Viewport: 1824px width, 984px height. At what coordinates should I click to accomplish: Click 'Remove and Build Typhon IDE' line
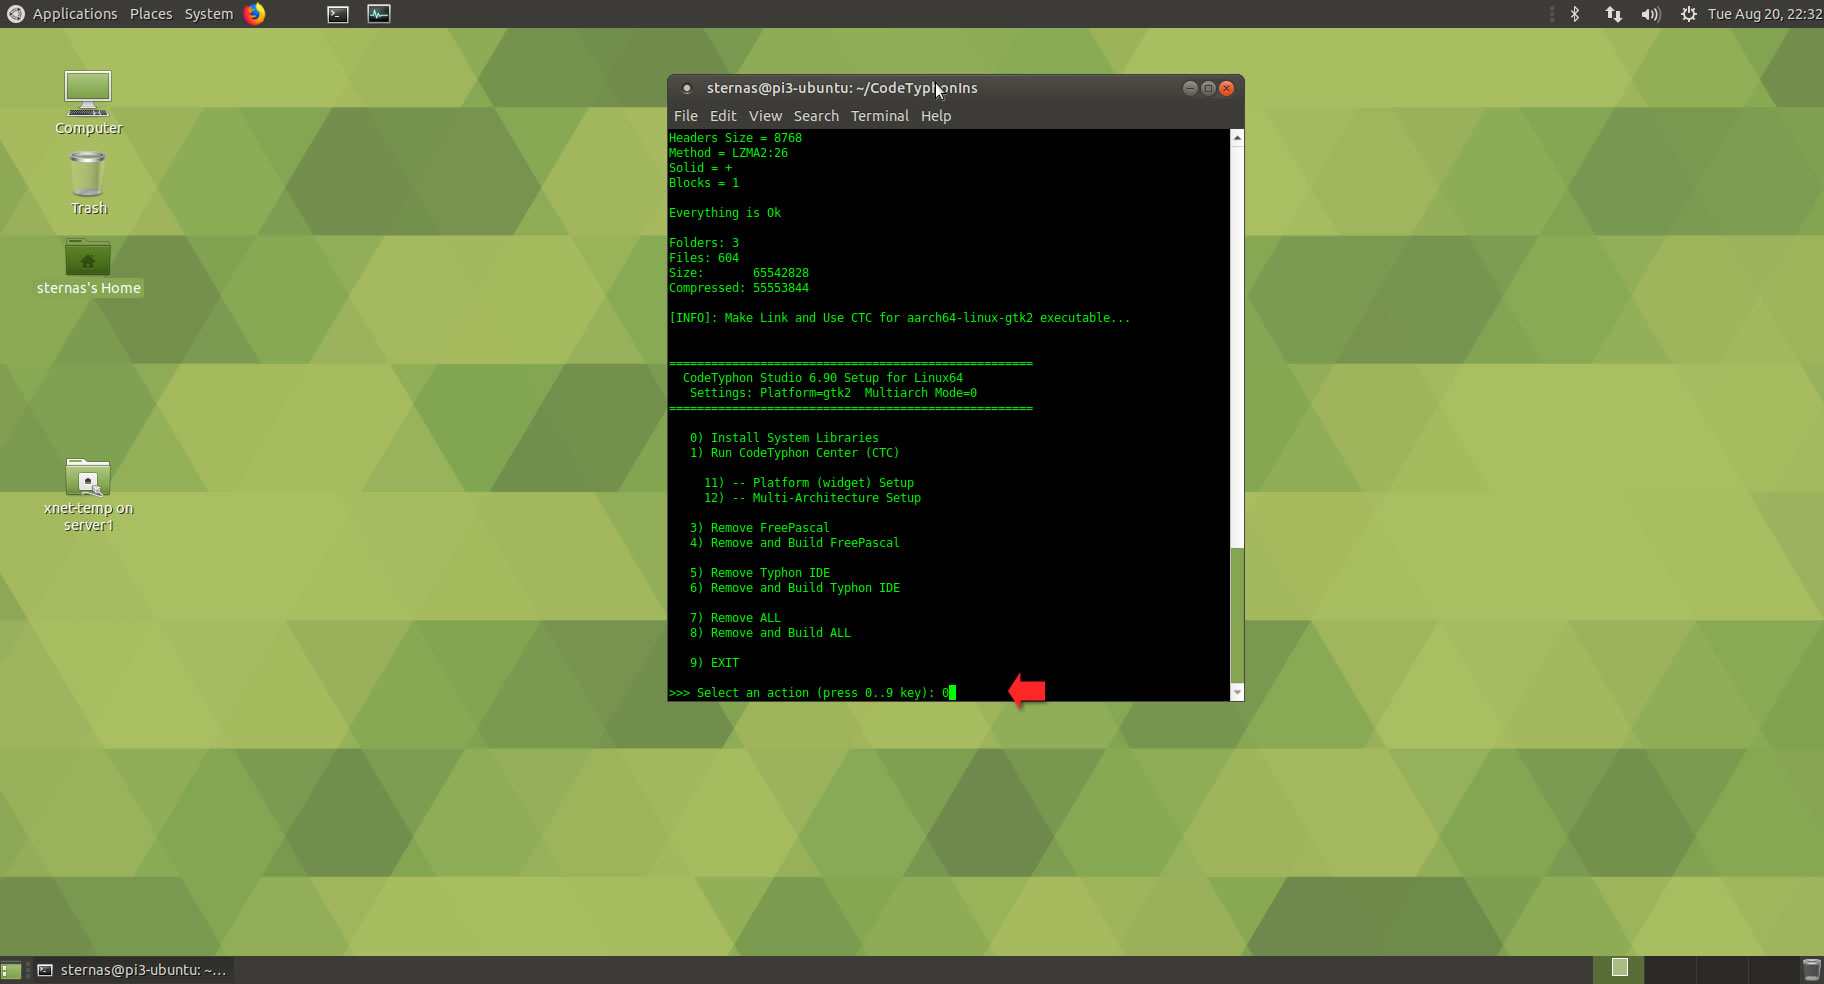point(794,588)
